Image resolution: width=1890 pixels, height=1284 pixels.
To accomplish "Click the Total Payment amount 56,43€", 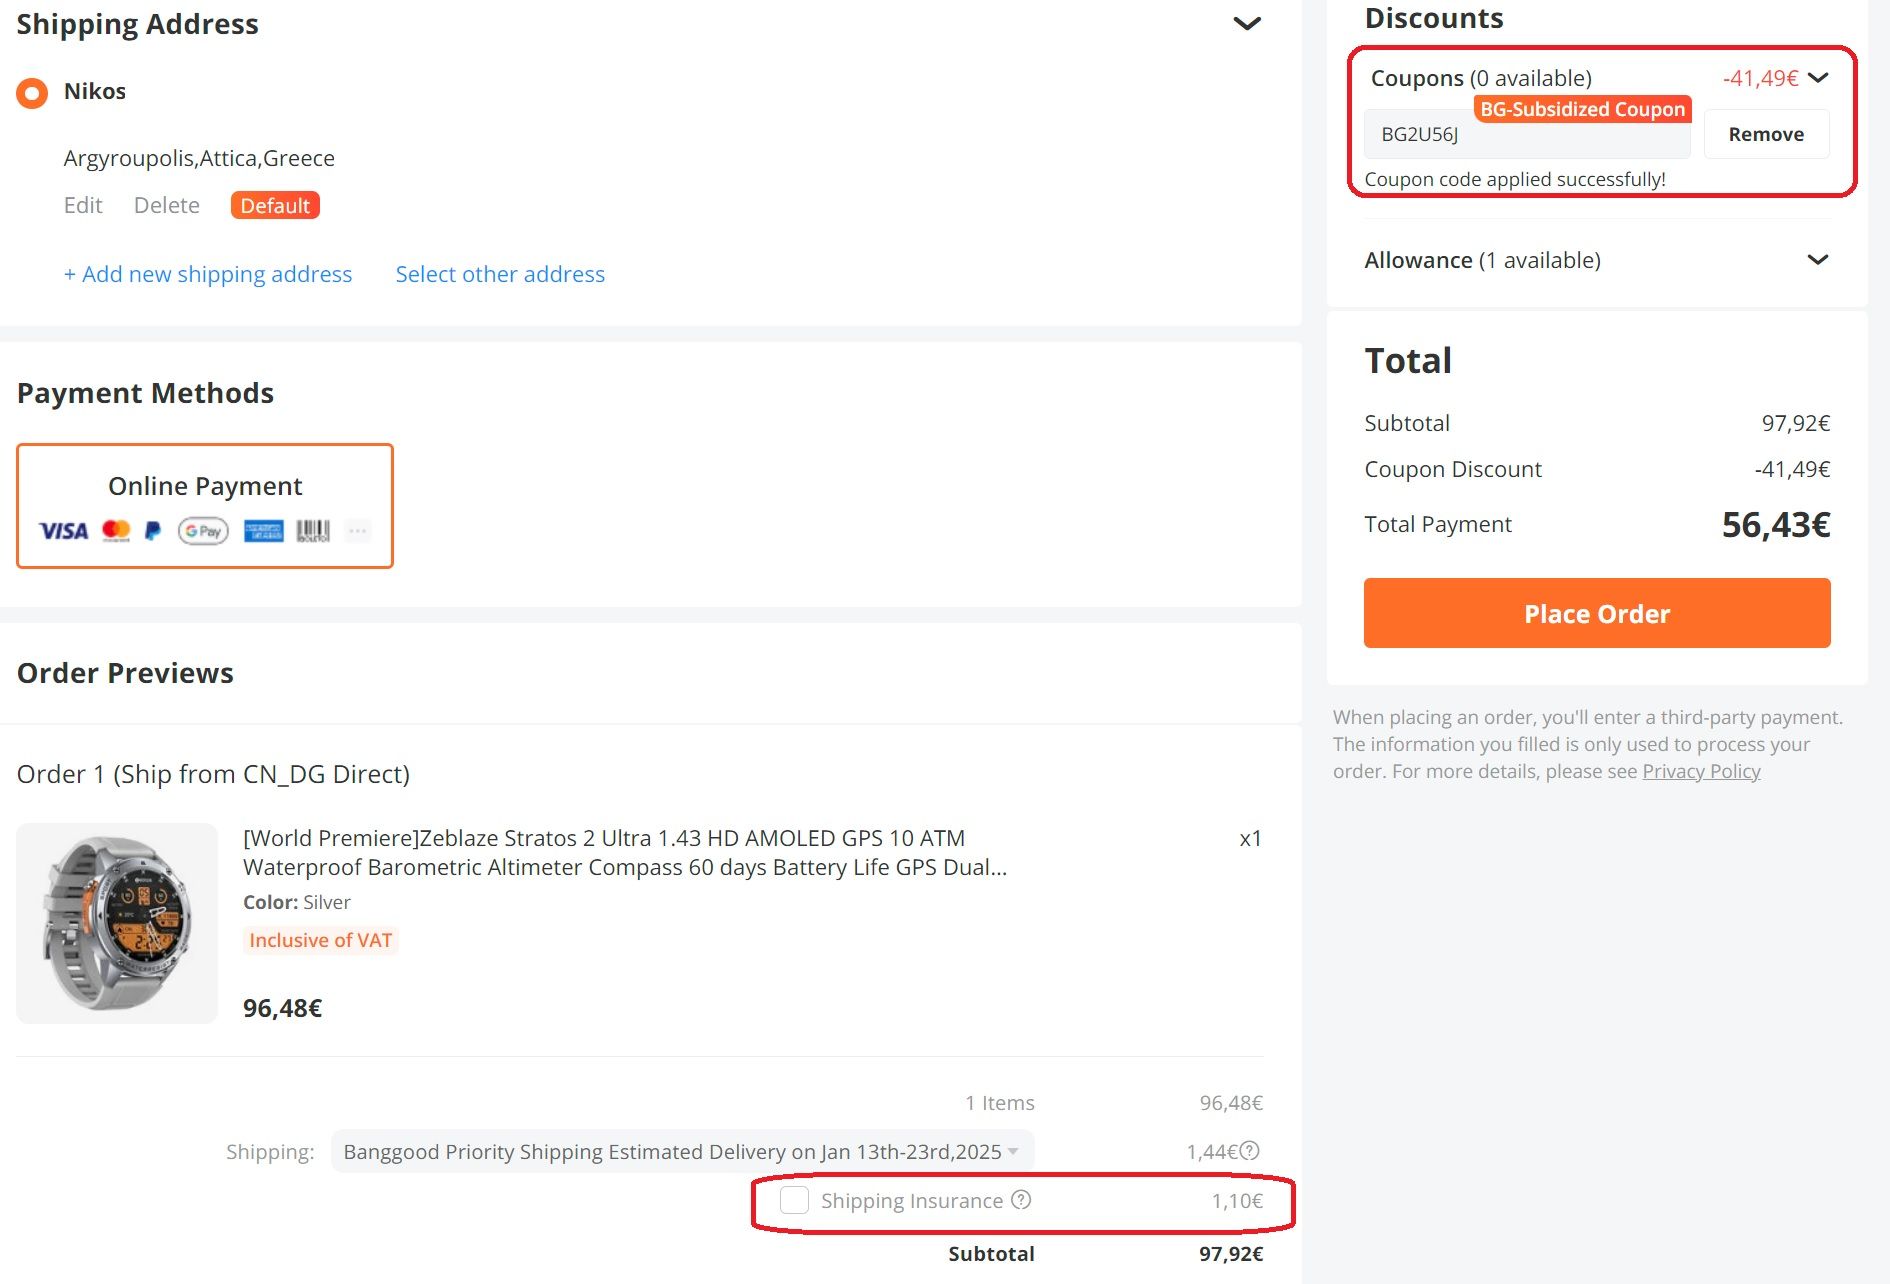I will (1776, 525).
